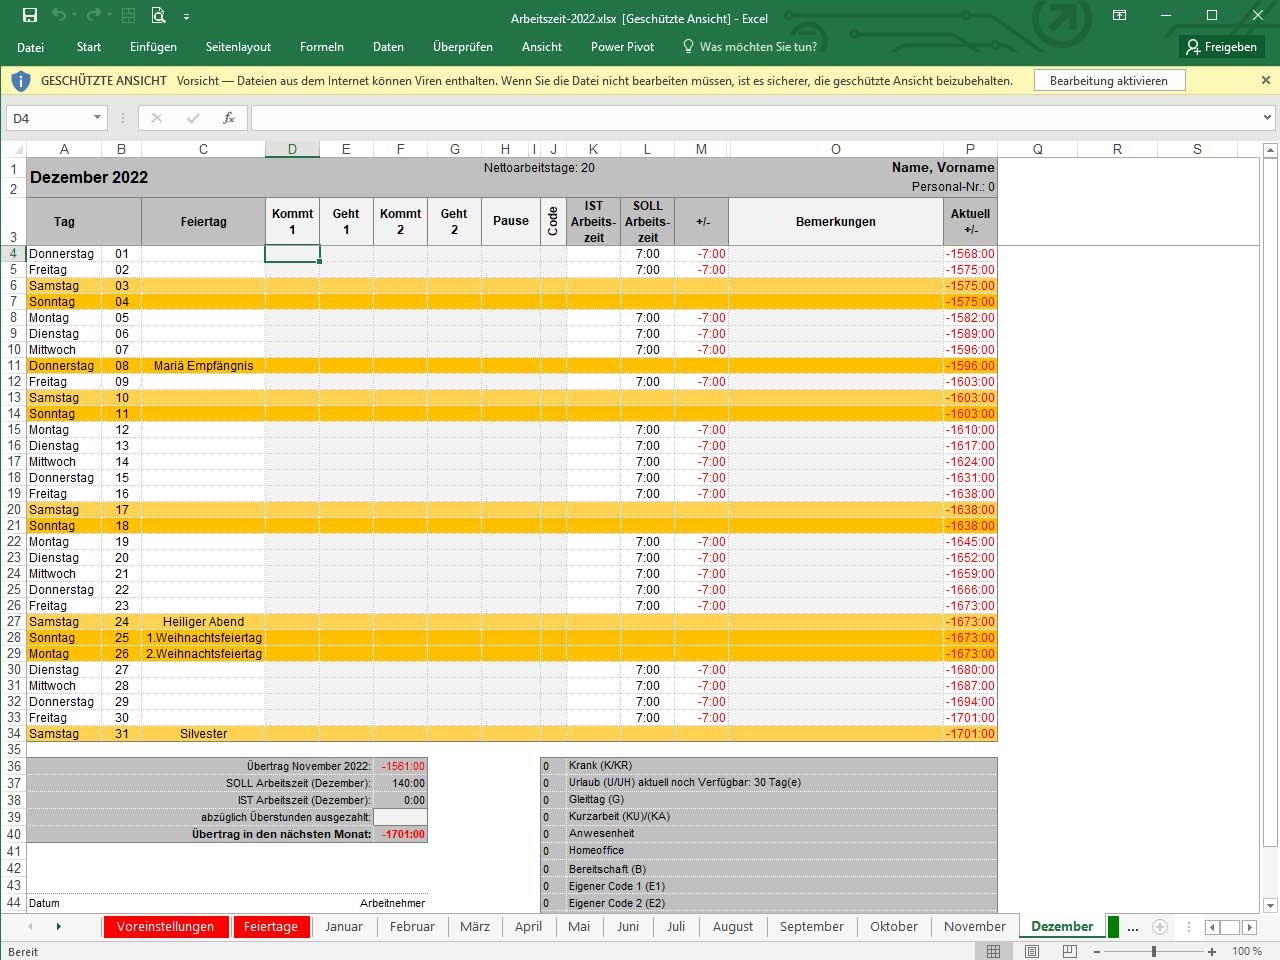Image resolution: width=1280 pixels, height=960 pixels.
Task: Select row 11 header
Action: click(x=14, y=366)
